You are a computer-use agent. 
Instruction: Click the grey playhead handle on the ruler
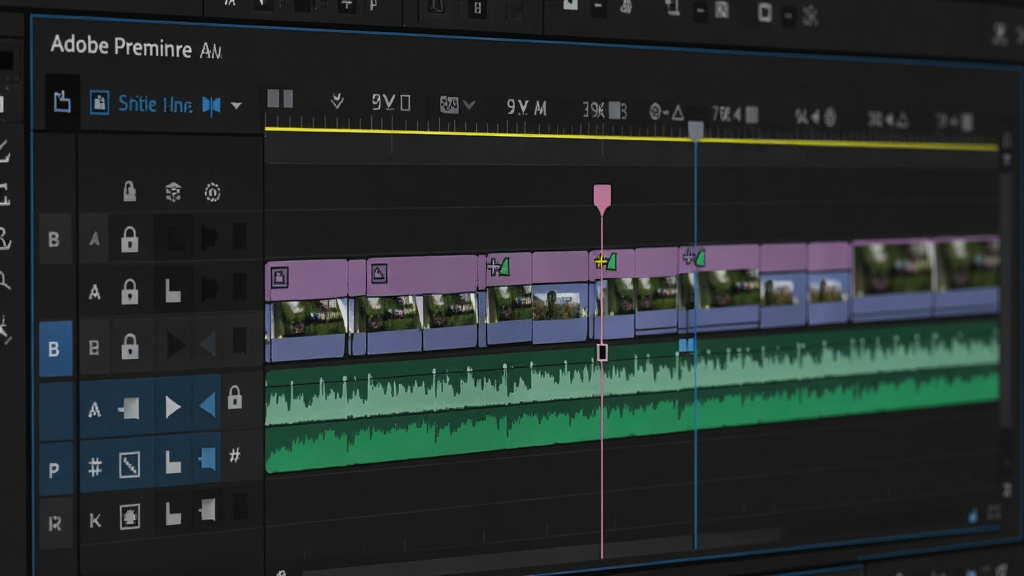pos(696,130)
